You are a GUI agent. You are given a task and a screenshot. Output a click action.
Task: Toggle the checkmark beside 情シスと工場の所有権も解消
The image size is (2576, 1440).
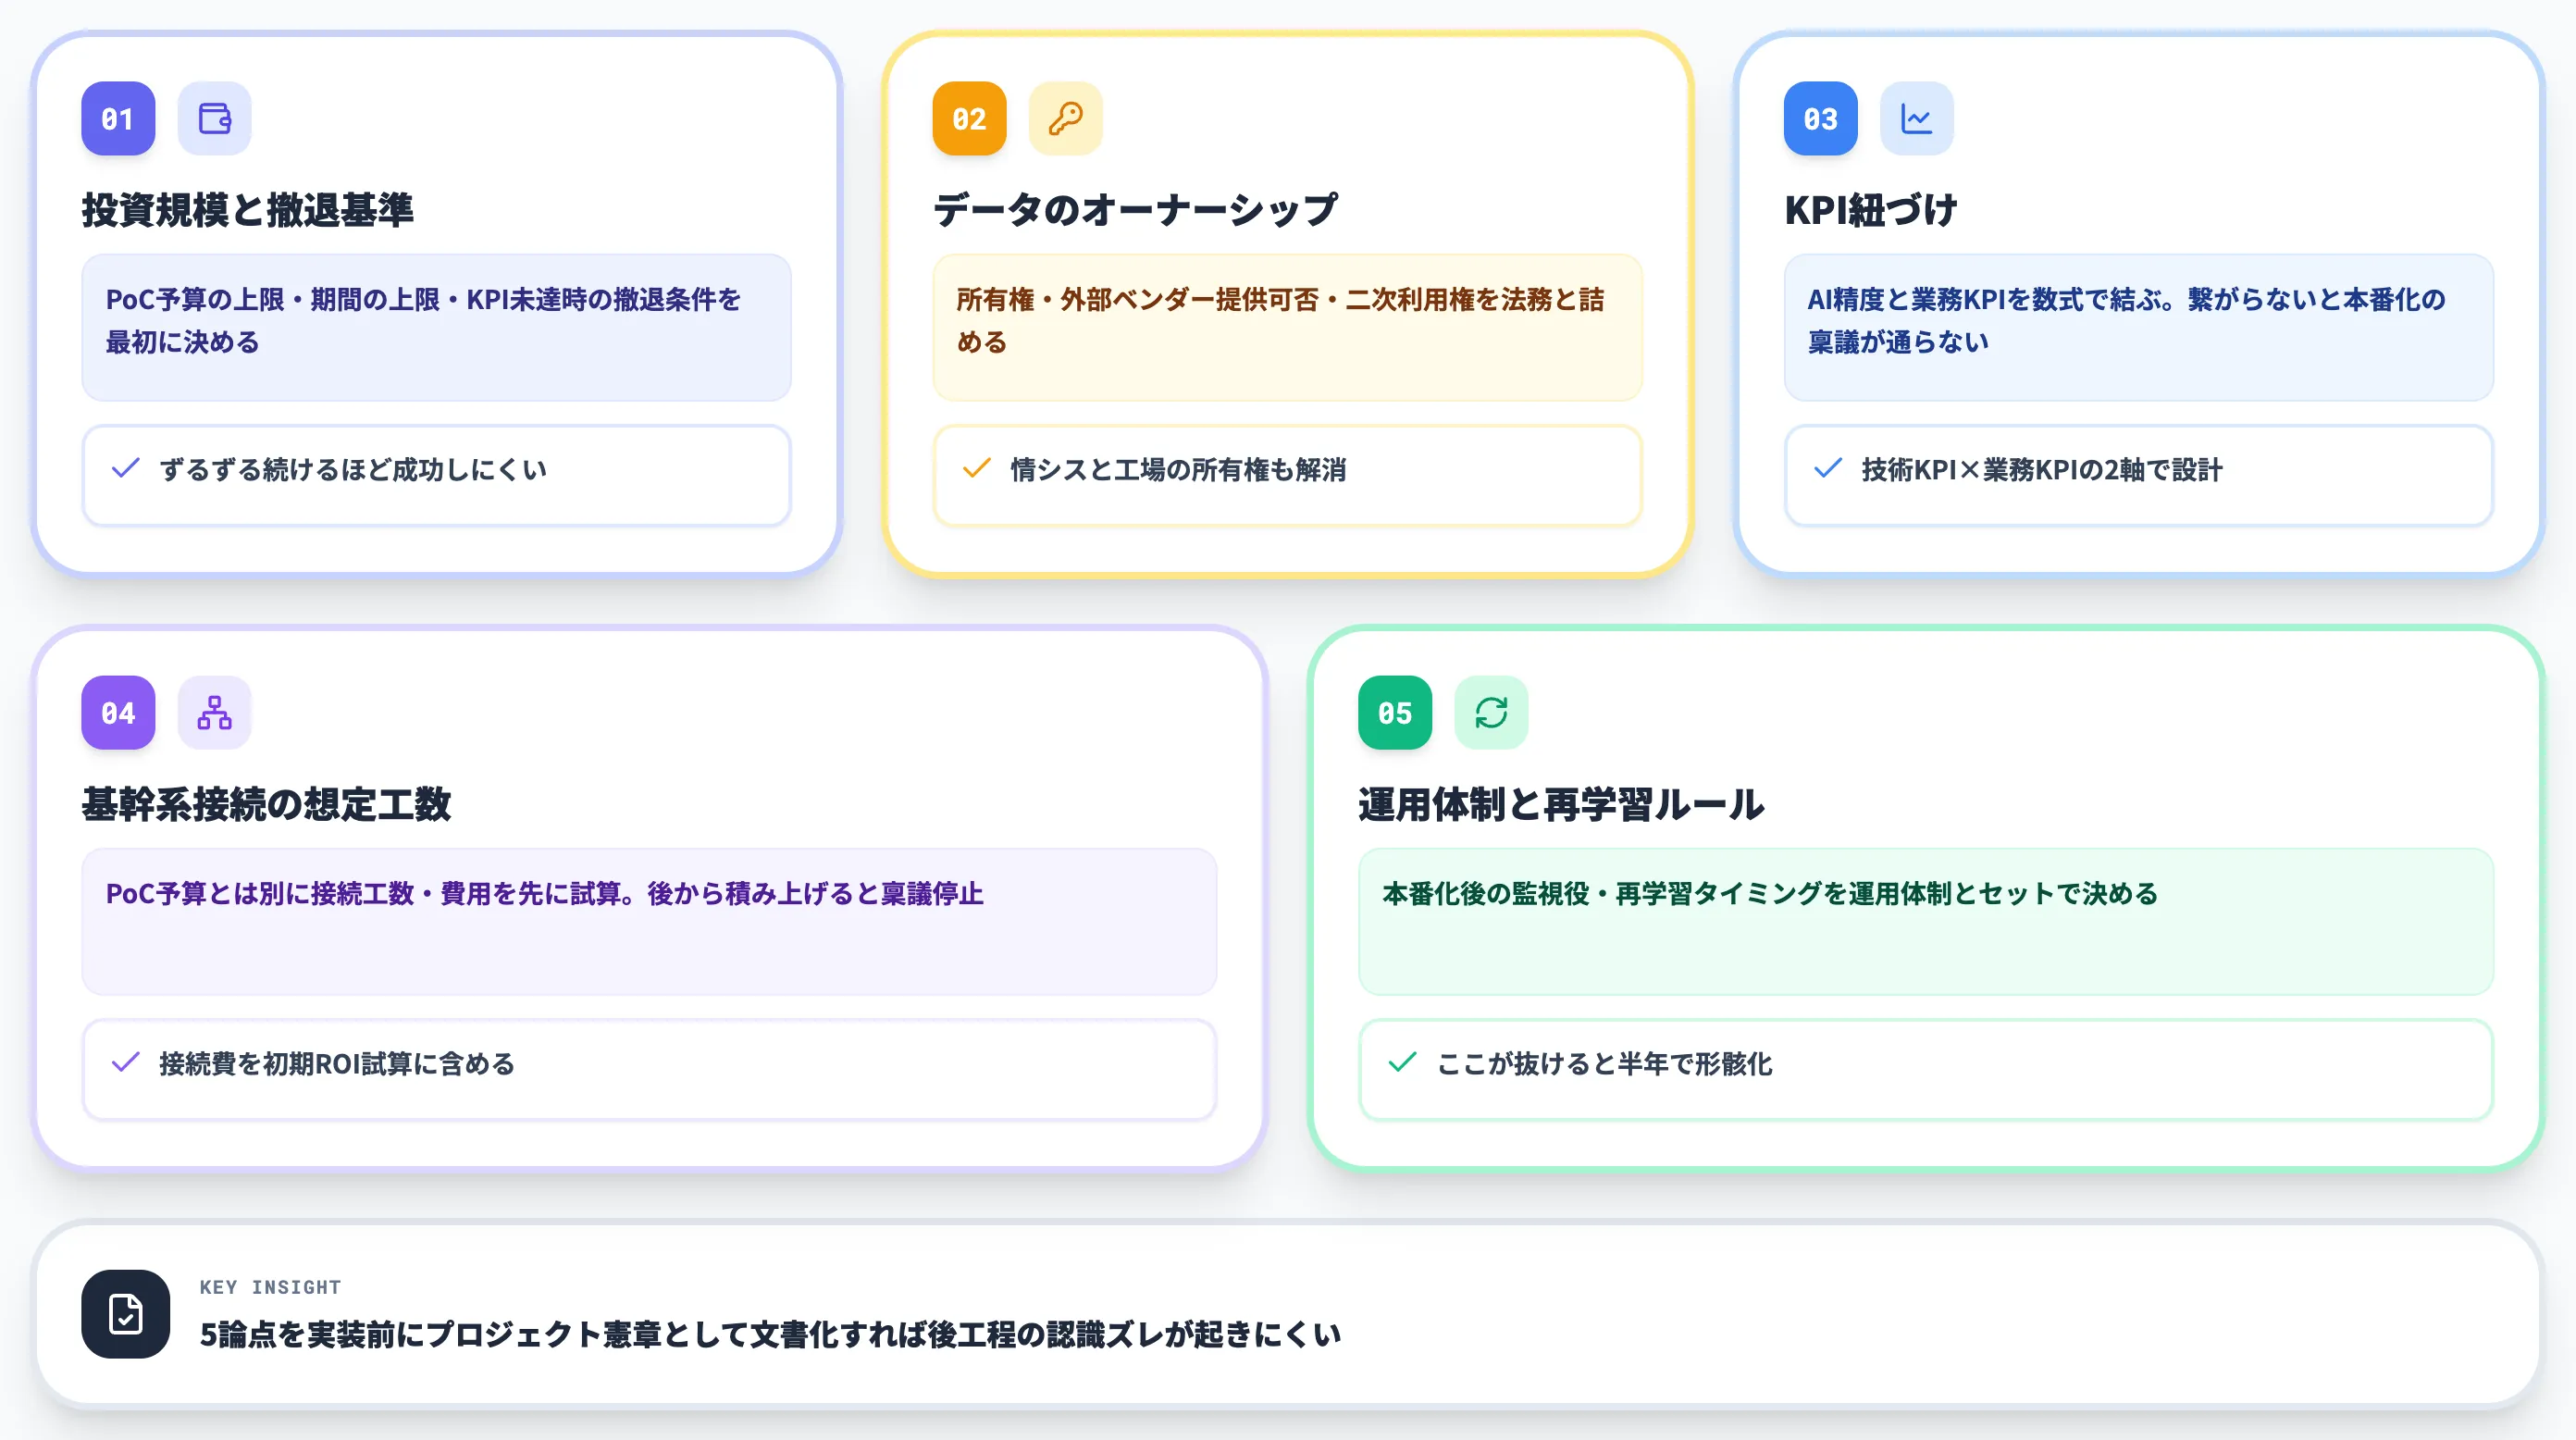point(976,469)
